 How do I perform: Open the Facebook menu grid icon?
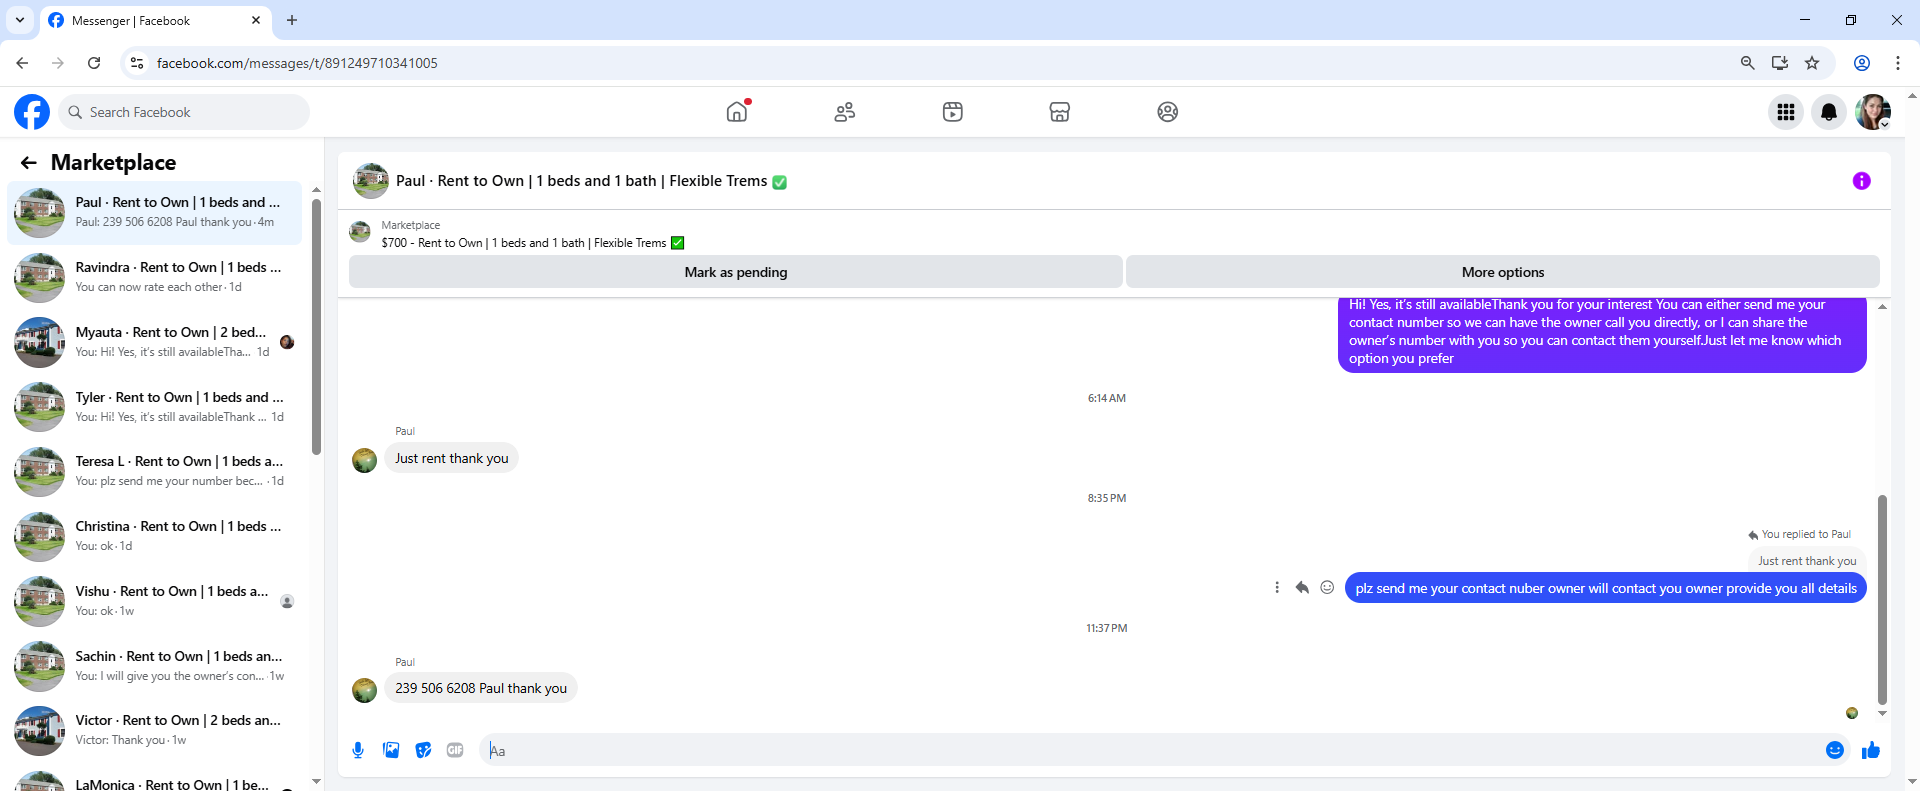[x=1786, y=112]
